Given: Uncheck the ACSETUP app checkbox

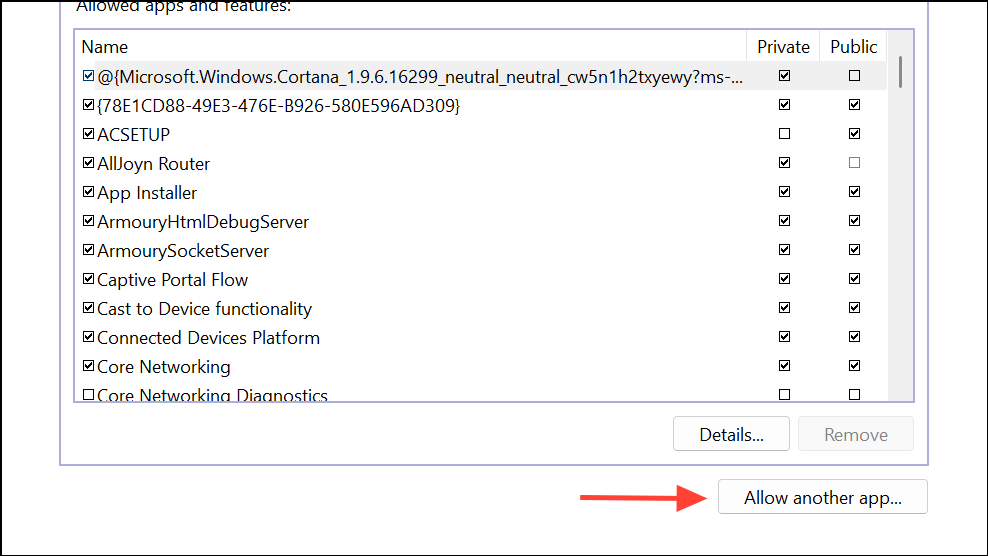Looking at the screenshot, I should [x=89, y=134].
